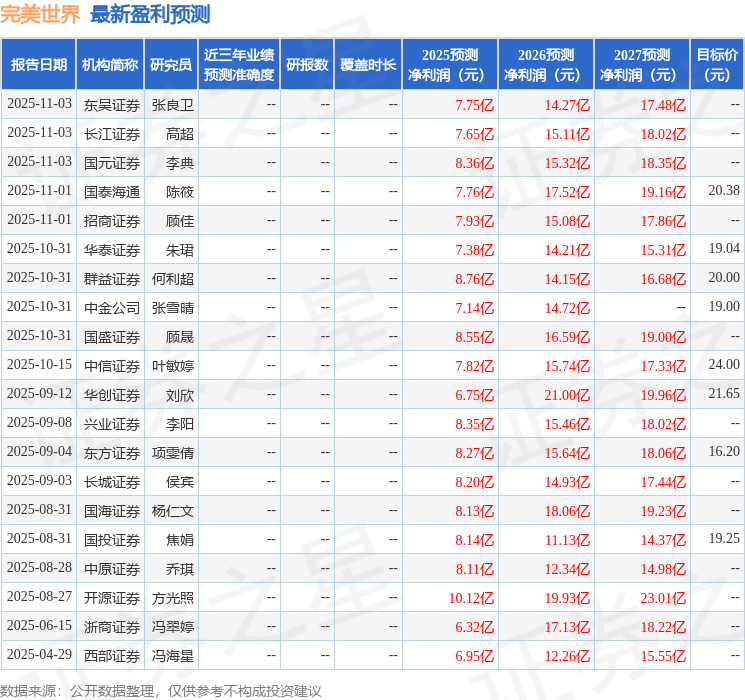Select 中原证券 institution cell
The width and height of the screenshot is (745, 700).
[x=112, y=569]
